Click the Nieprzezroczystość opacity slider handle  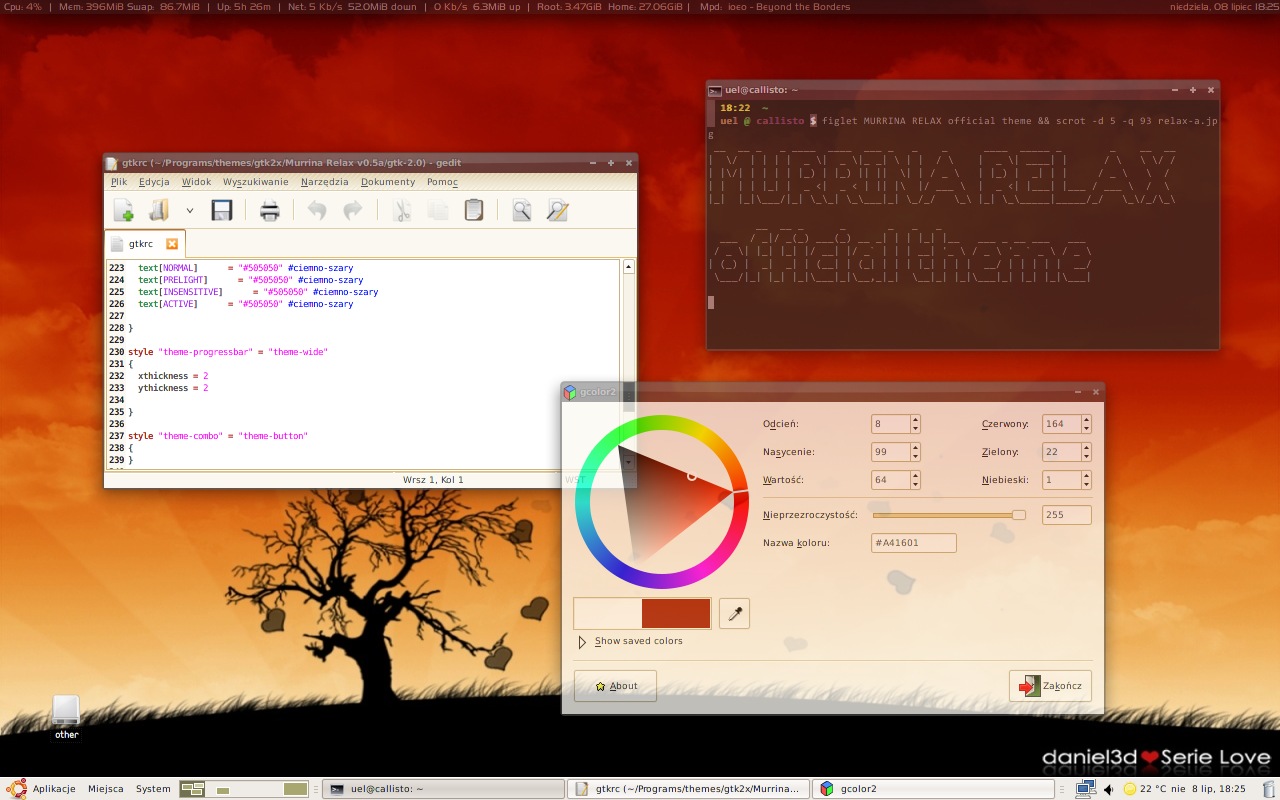(1019, 515)
